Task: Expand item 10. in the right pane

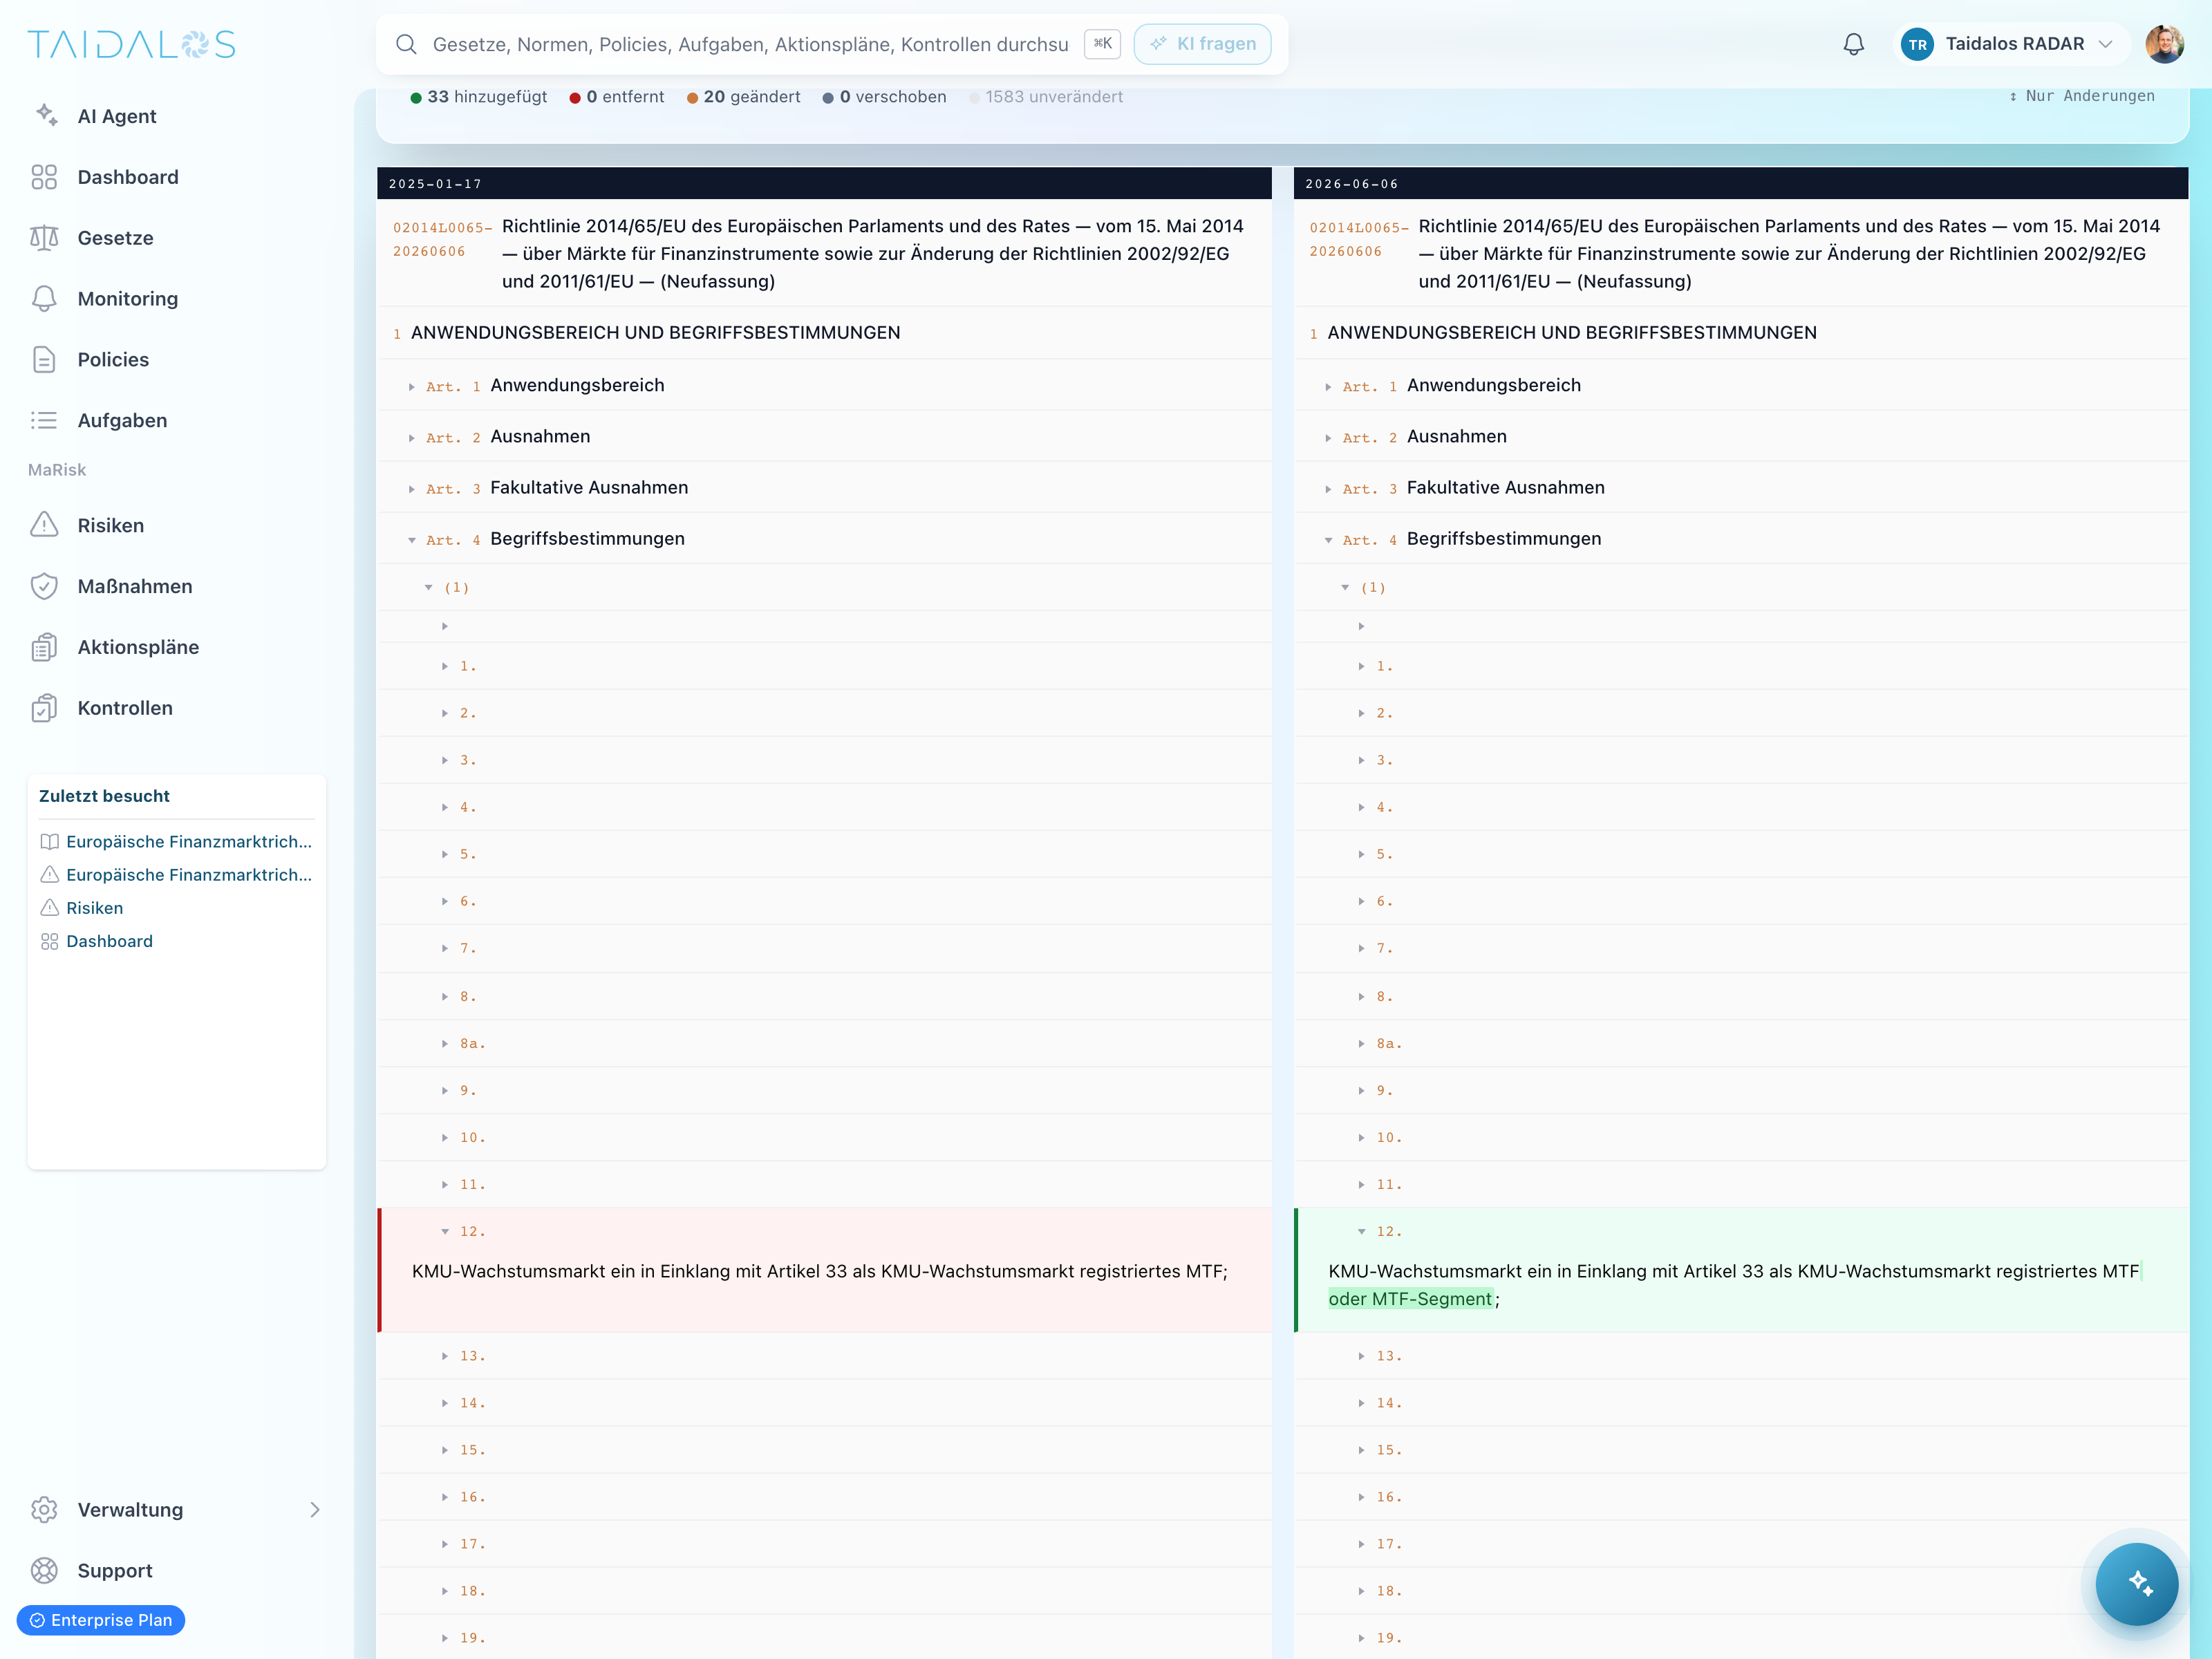Action: pyautogui.click(x=1361, y=1138)
